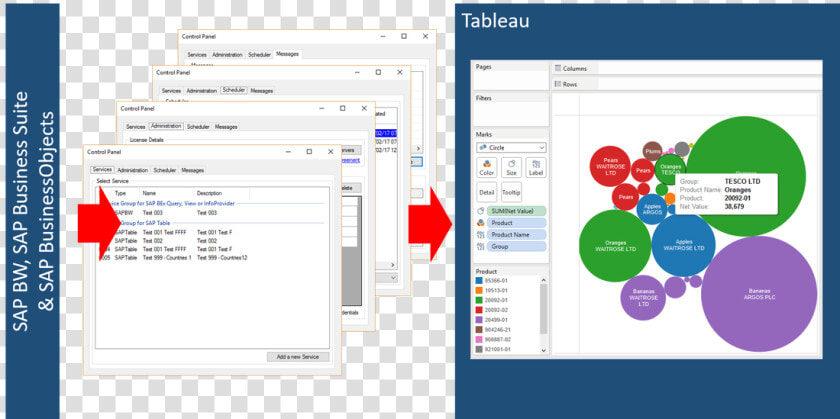Select Administration tab in third Control Panel
Image resolution: width=840 pixels, height=419 pixels.
coord(166,126)
